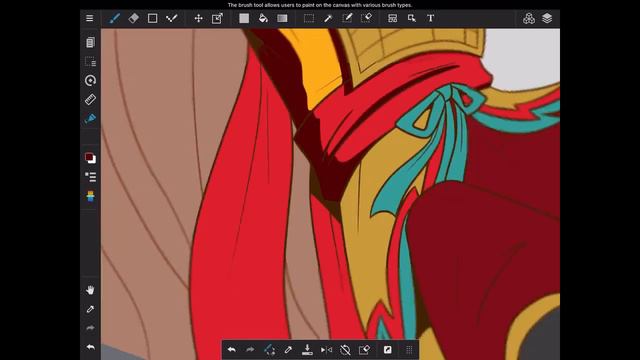Open the color palette icon in sidebar
Image resolution: width=640 pixels, height=360 pixels.
click(90, 196)
